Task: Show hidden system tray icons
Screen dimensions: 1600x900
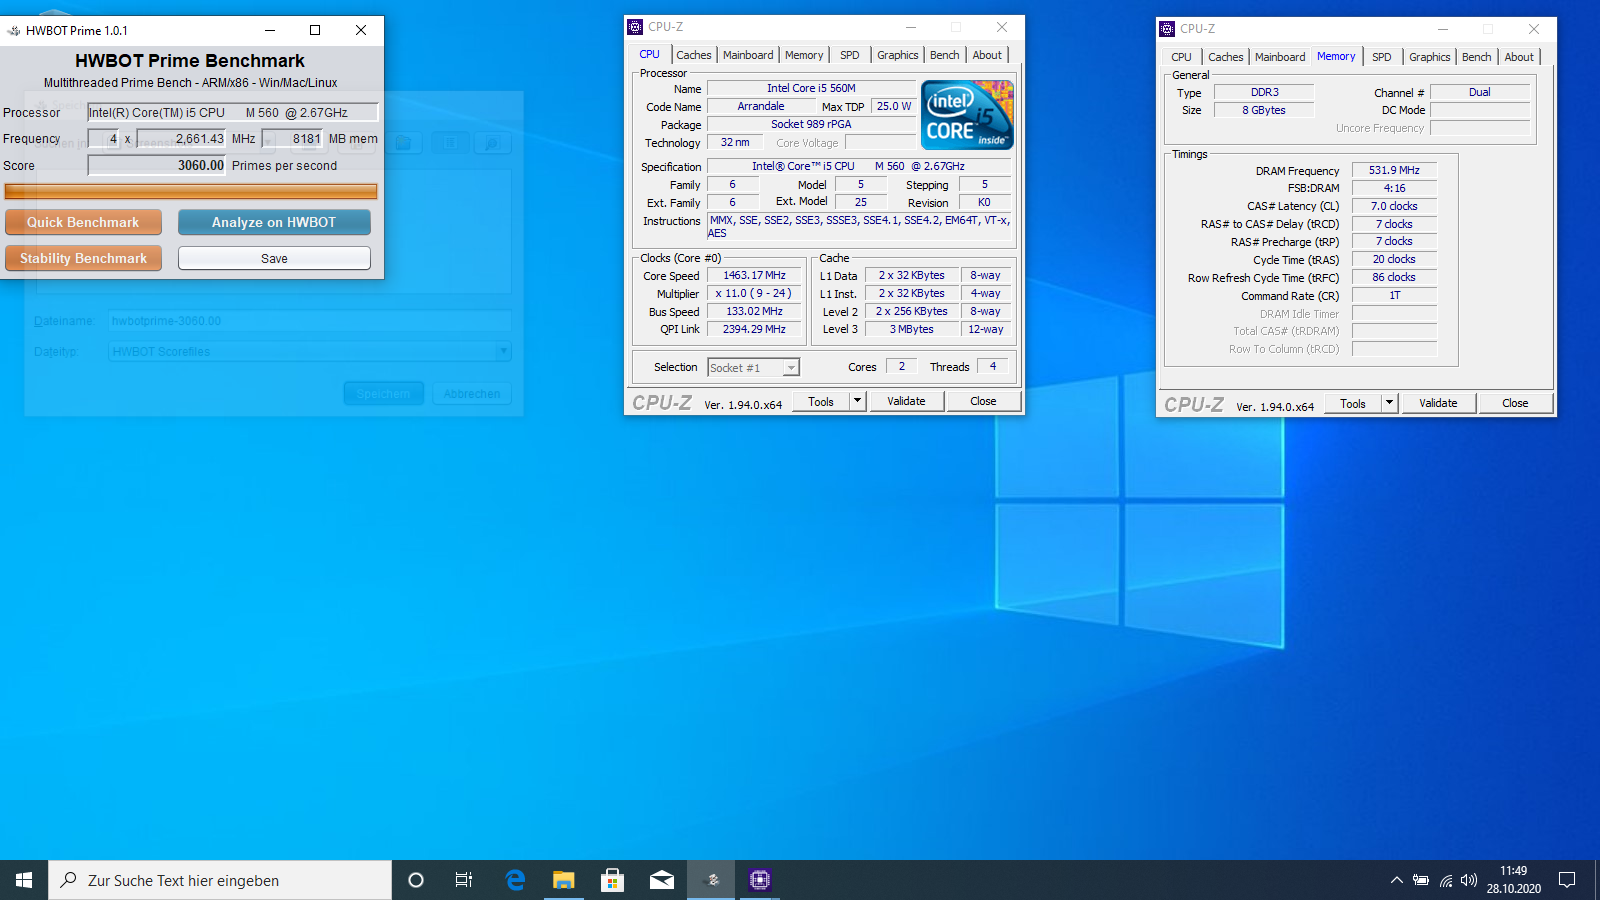Action: coord(1396,880)
